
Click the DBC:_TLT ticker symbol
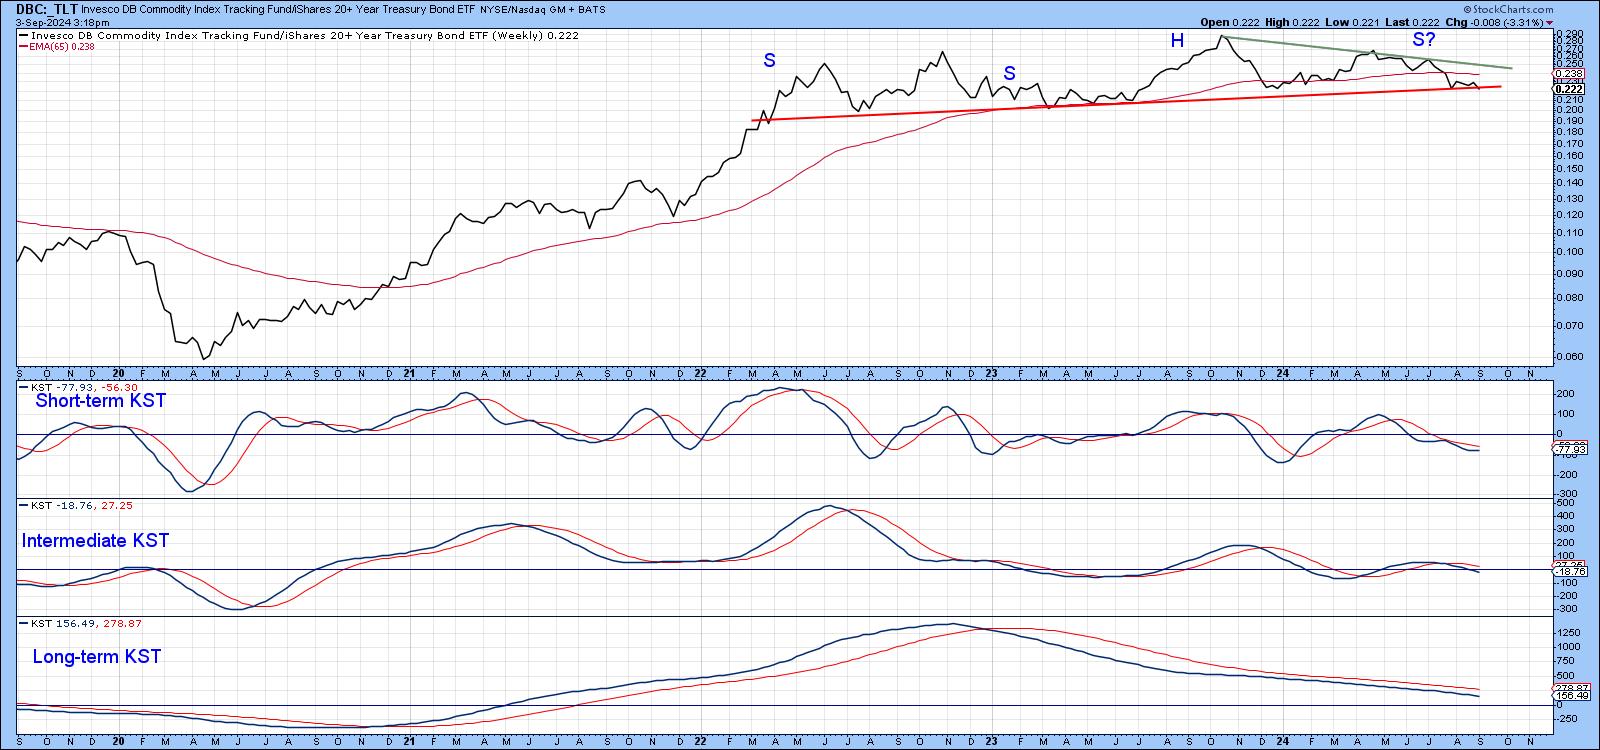(46, 8)
